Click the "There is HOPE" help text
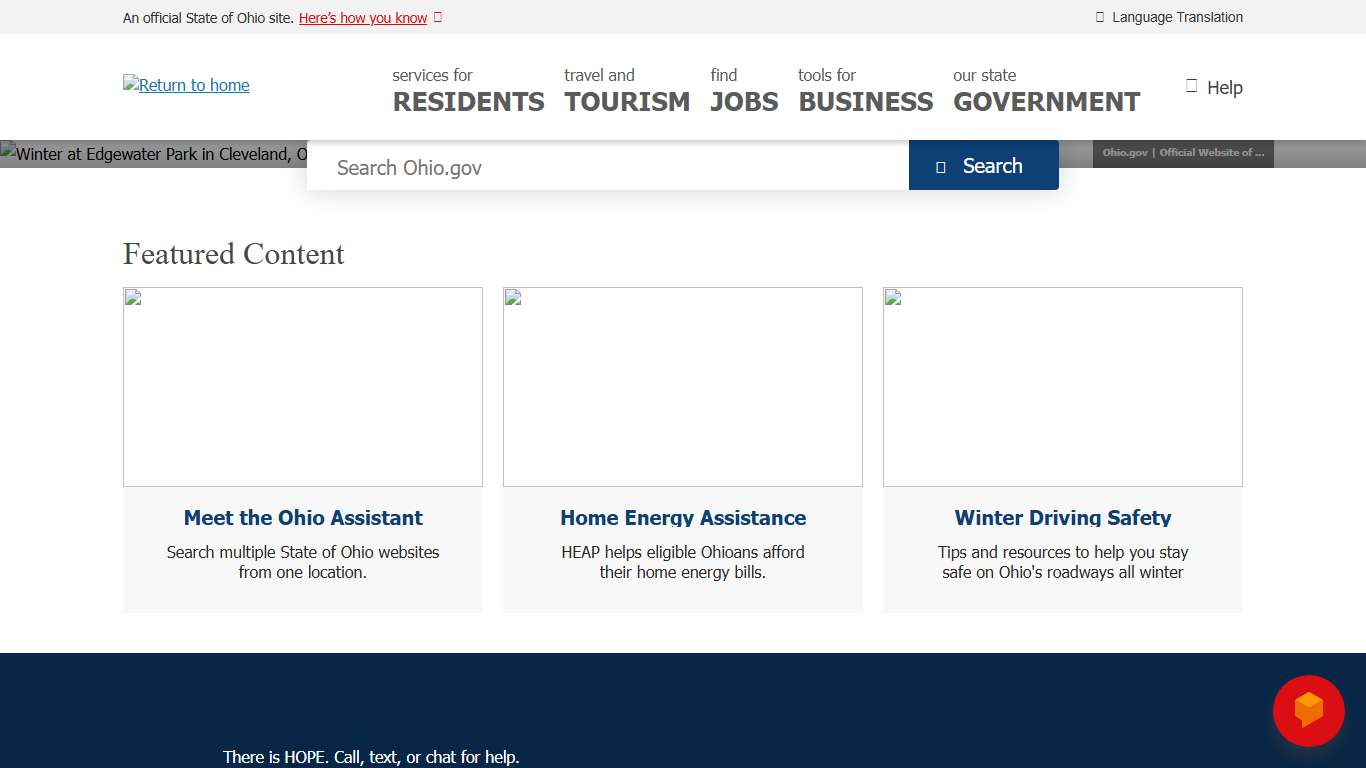1366x768 pixels. click(371, 757)
